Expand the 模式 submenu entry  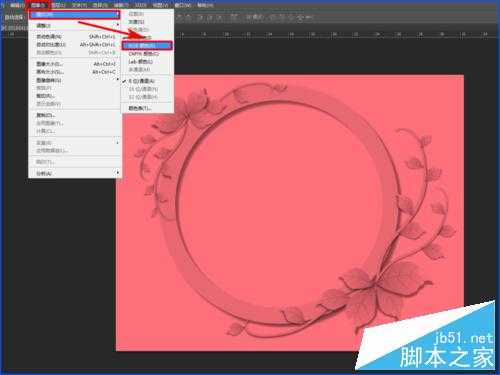(74, 15)
